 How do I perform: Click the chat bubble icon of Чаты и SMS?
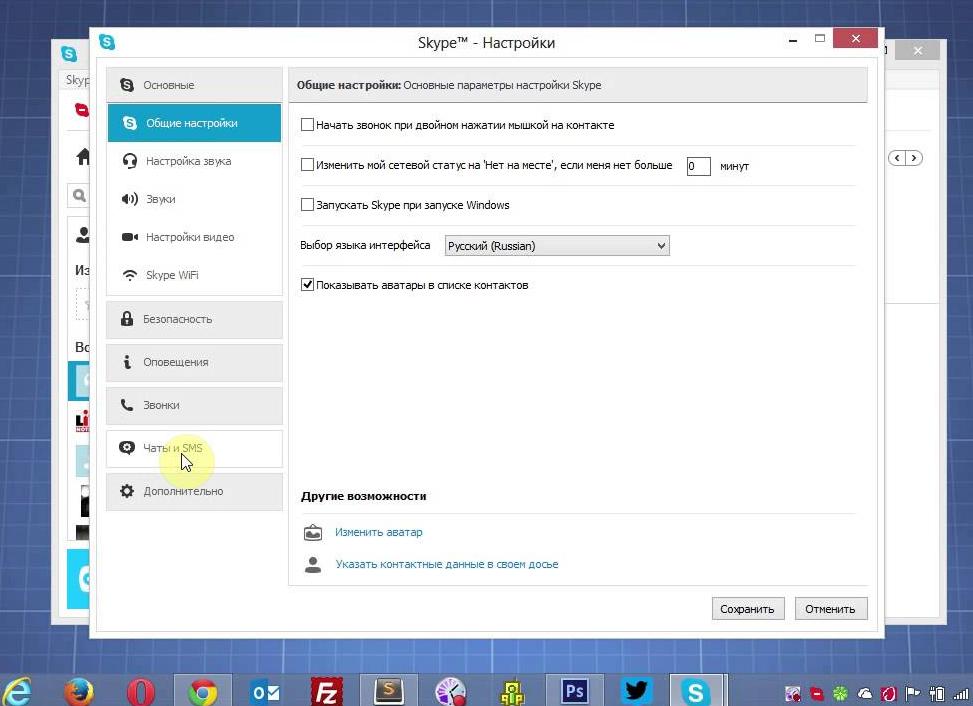[x=127, y=447]
